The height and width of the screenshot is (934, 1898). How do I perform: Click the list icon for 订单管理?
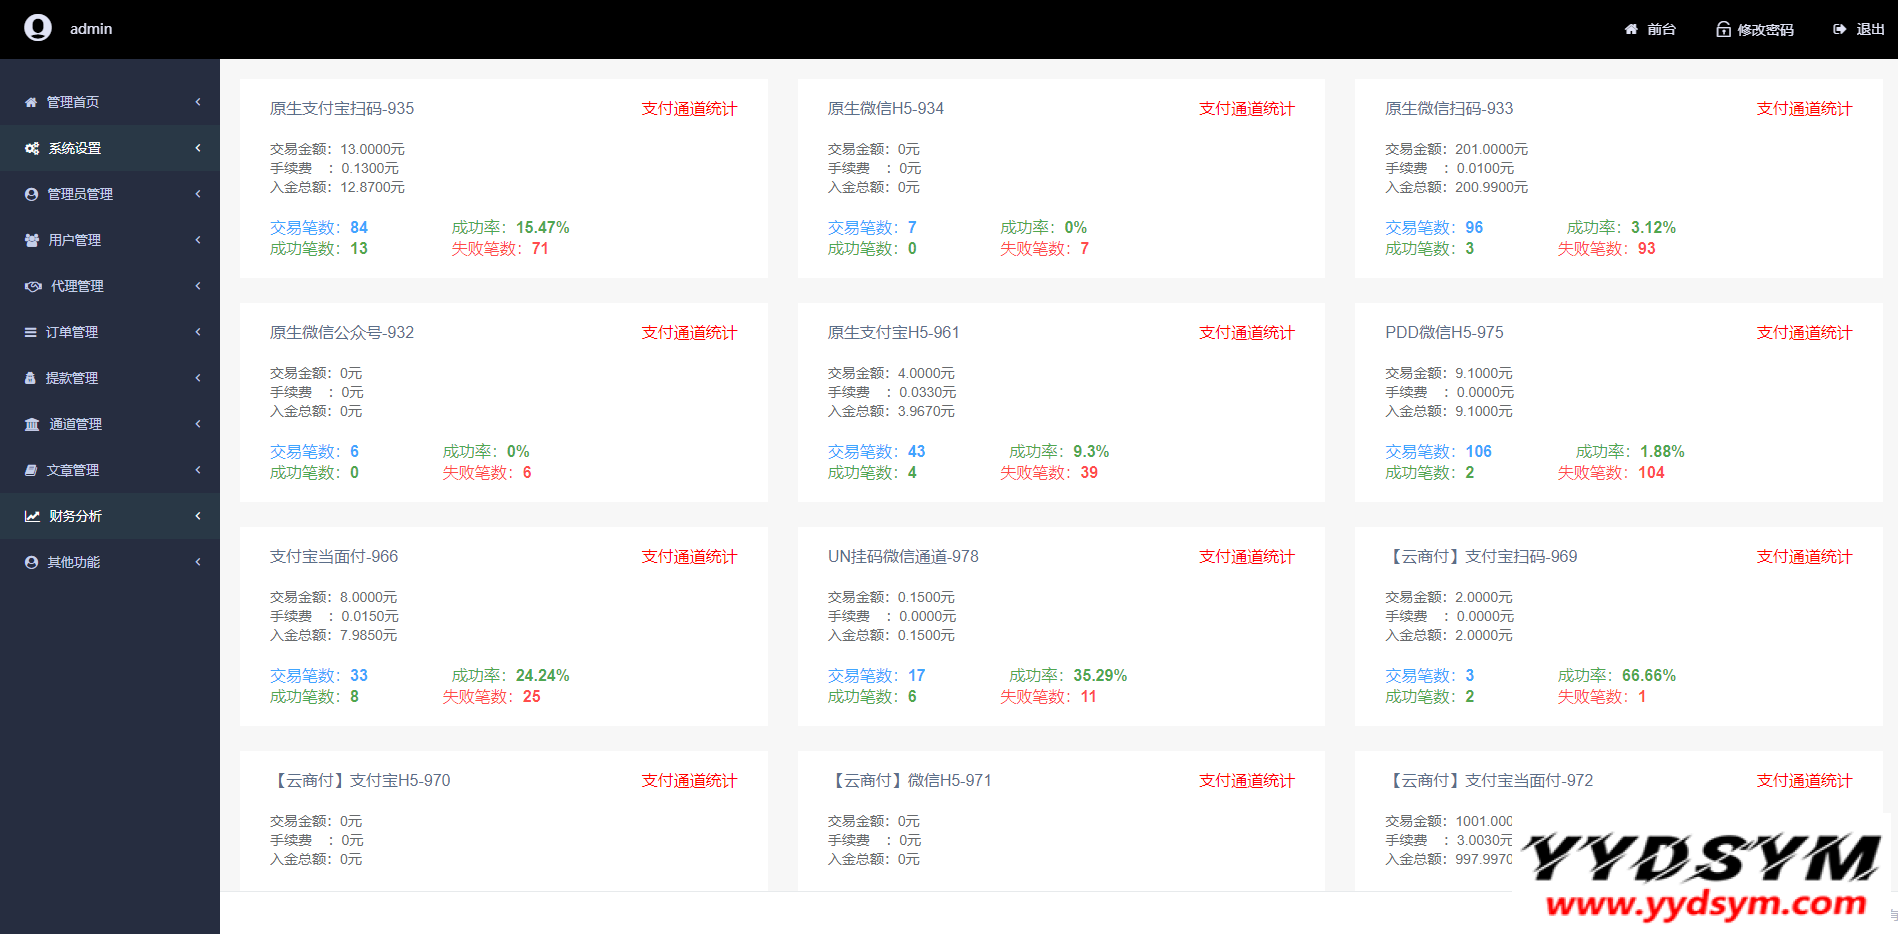[x=31, y=332]
